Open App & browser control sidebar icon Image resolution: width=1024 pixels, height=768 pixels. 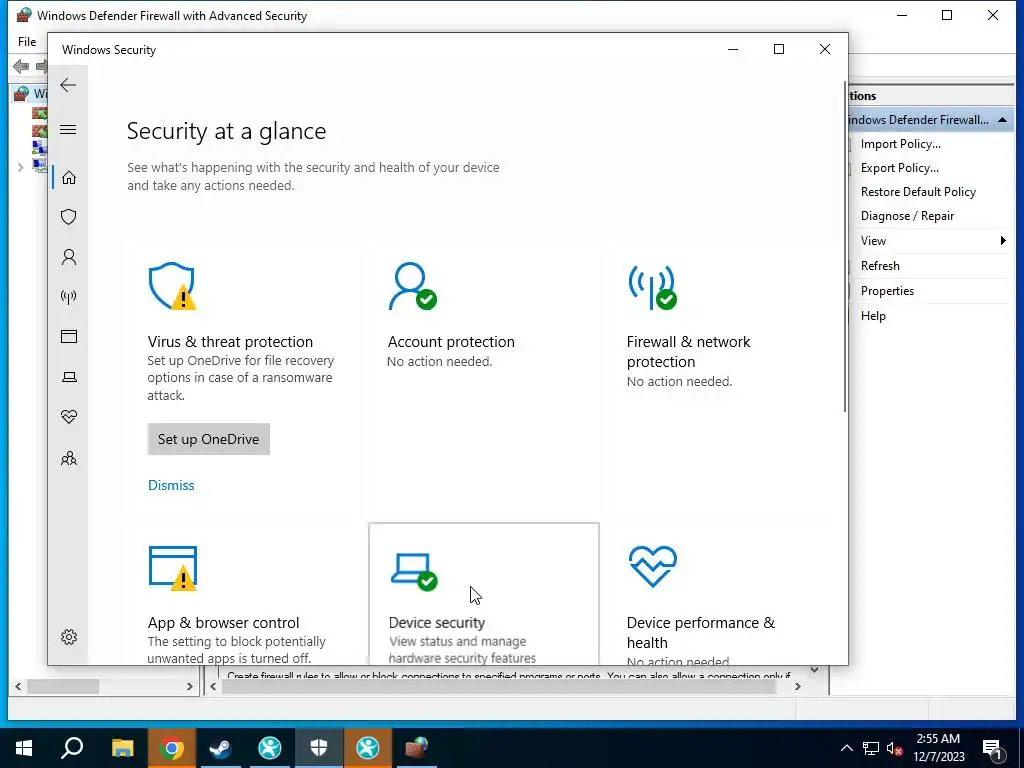pos(69,336)
